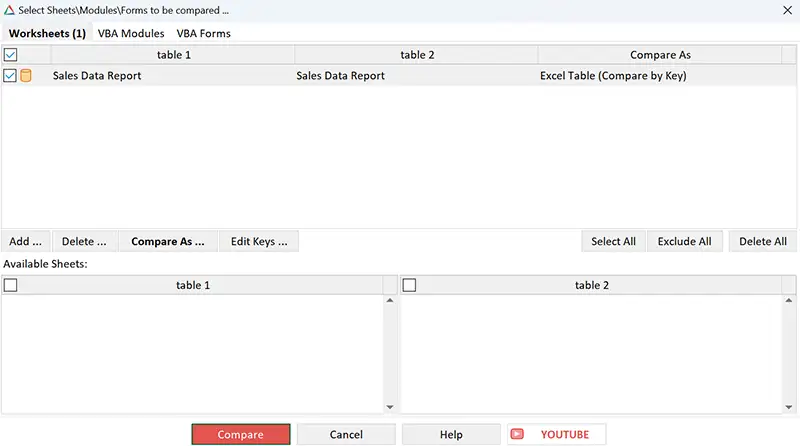Close the dialog with the X button
This screenshot has height=446, width=800.
click(x=787, y=10)
